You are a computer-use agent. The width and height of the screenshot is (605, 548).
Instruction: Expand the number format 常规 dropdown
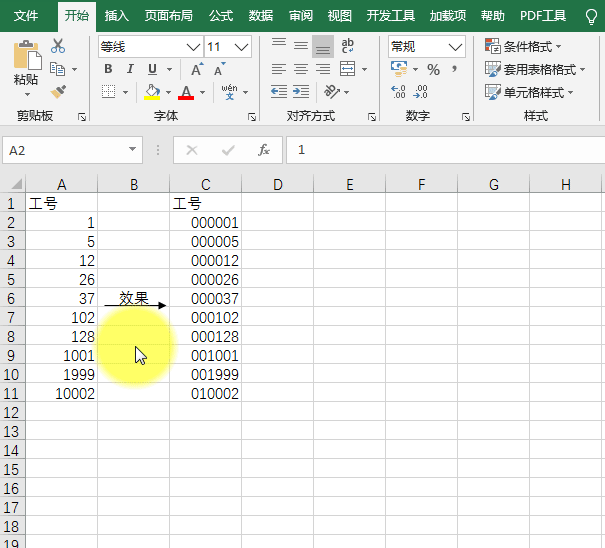(x=455, y=47)
